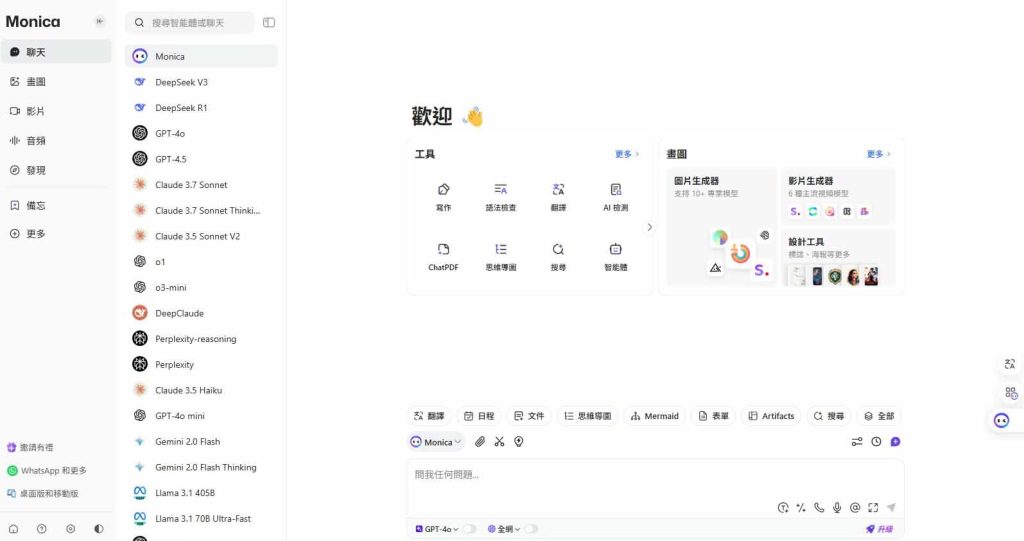Expand the input box to fullscreen
Viewport: 1024px width, 541px height.
pyautogui.click(x=873, y=507)
